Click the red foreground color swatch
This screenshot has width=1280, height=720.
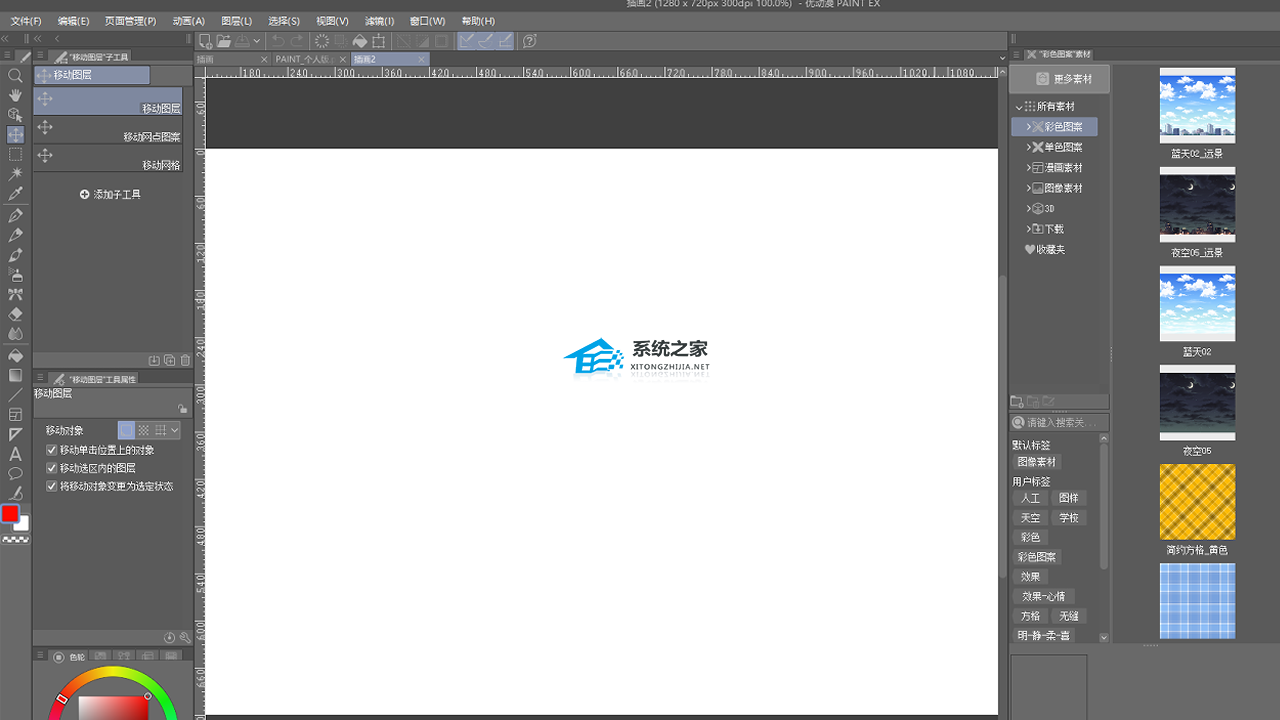[10, 514]
